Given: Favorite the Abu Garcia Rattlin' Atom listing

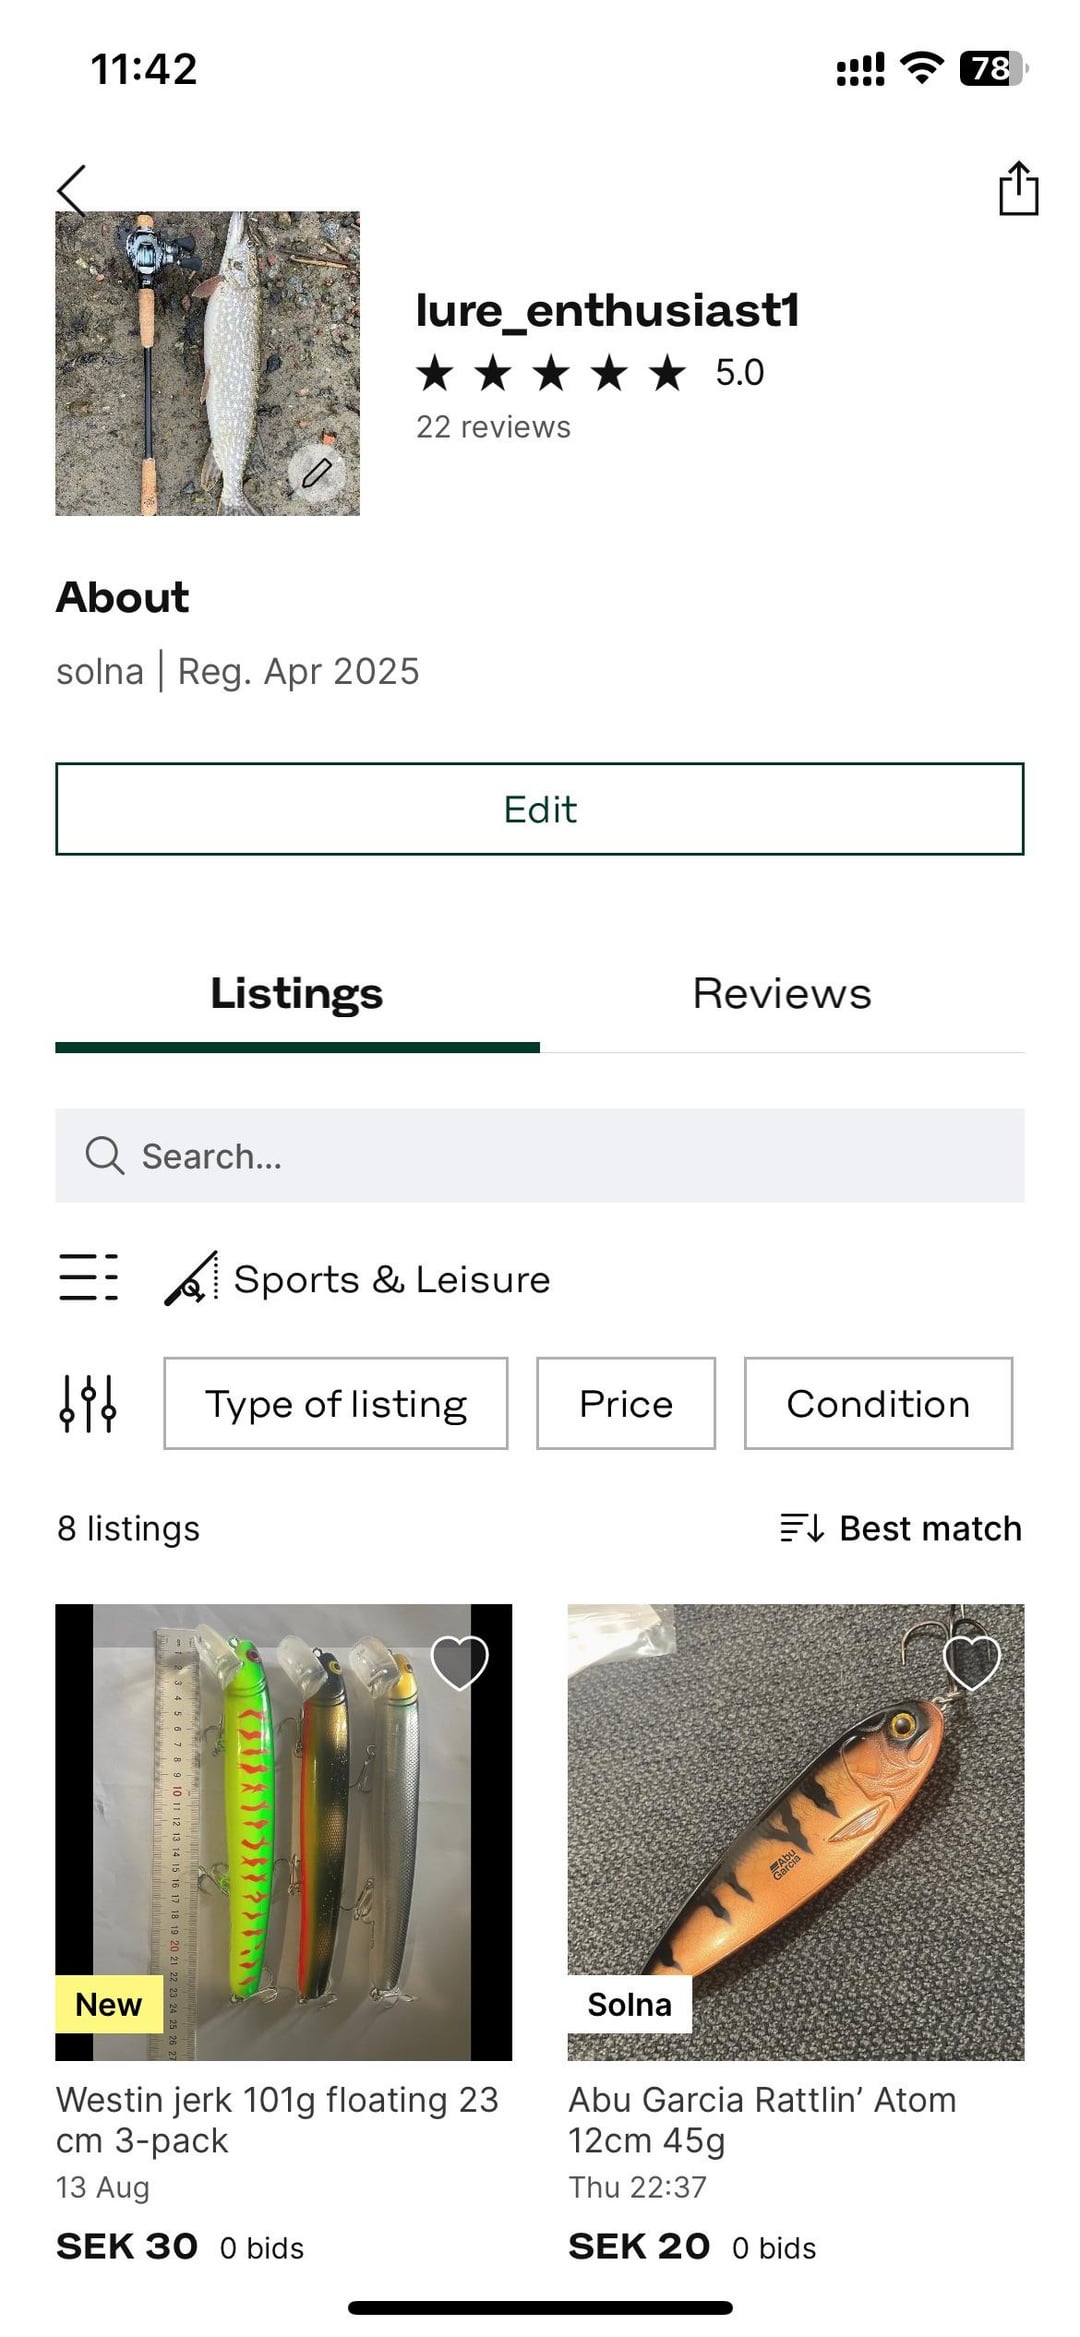Looking at the screenshot, I should (971, 1663).
